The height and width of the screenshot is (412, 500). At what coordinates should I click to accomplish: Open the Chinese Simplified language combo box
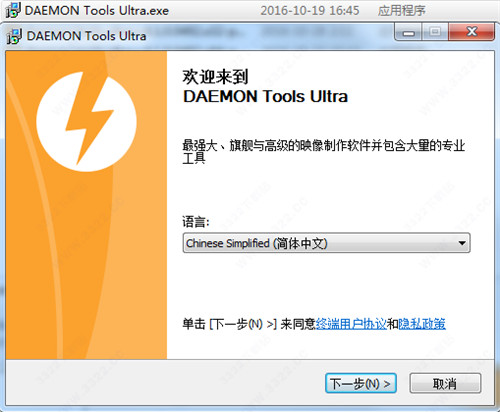point(326,243)
